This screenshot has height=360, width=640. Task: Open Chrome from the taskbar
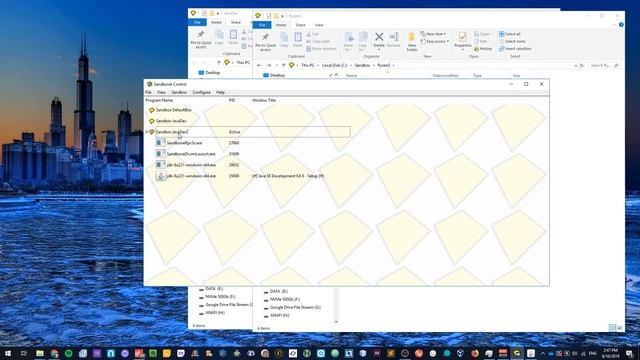pos(54,353)
